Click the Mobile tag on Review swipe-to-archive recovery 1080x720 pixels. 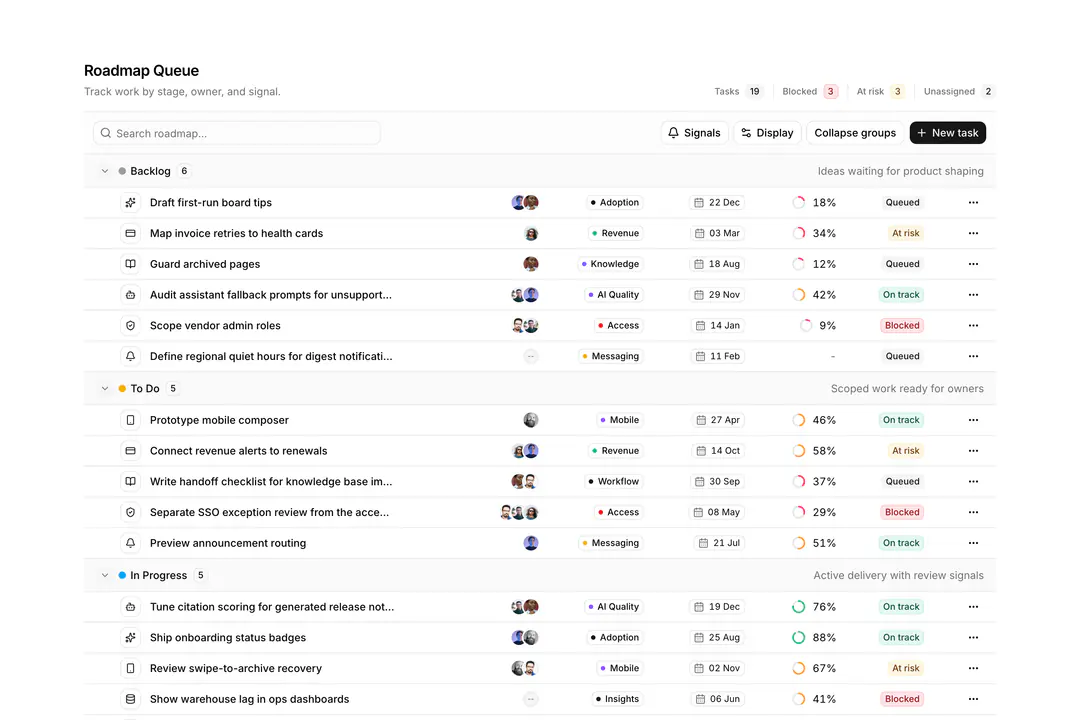click(619, 668)
